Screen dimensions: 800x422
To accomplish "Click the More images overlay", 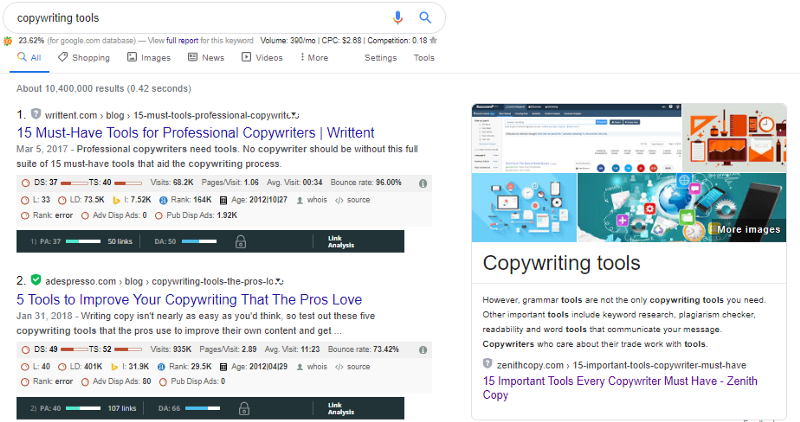I will pos(748,230).
